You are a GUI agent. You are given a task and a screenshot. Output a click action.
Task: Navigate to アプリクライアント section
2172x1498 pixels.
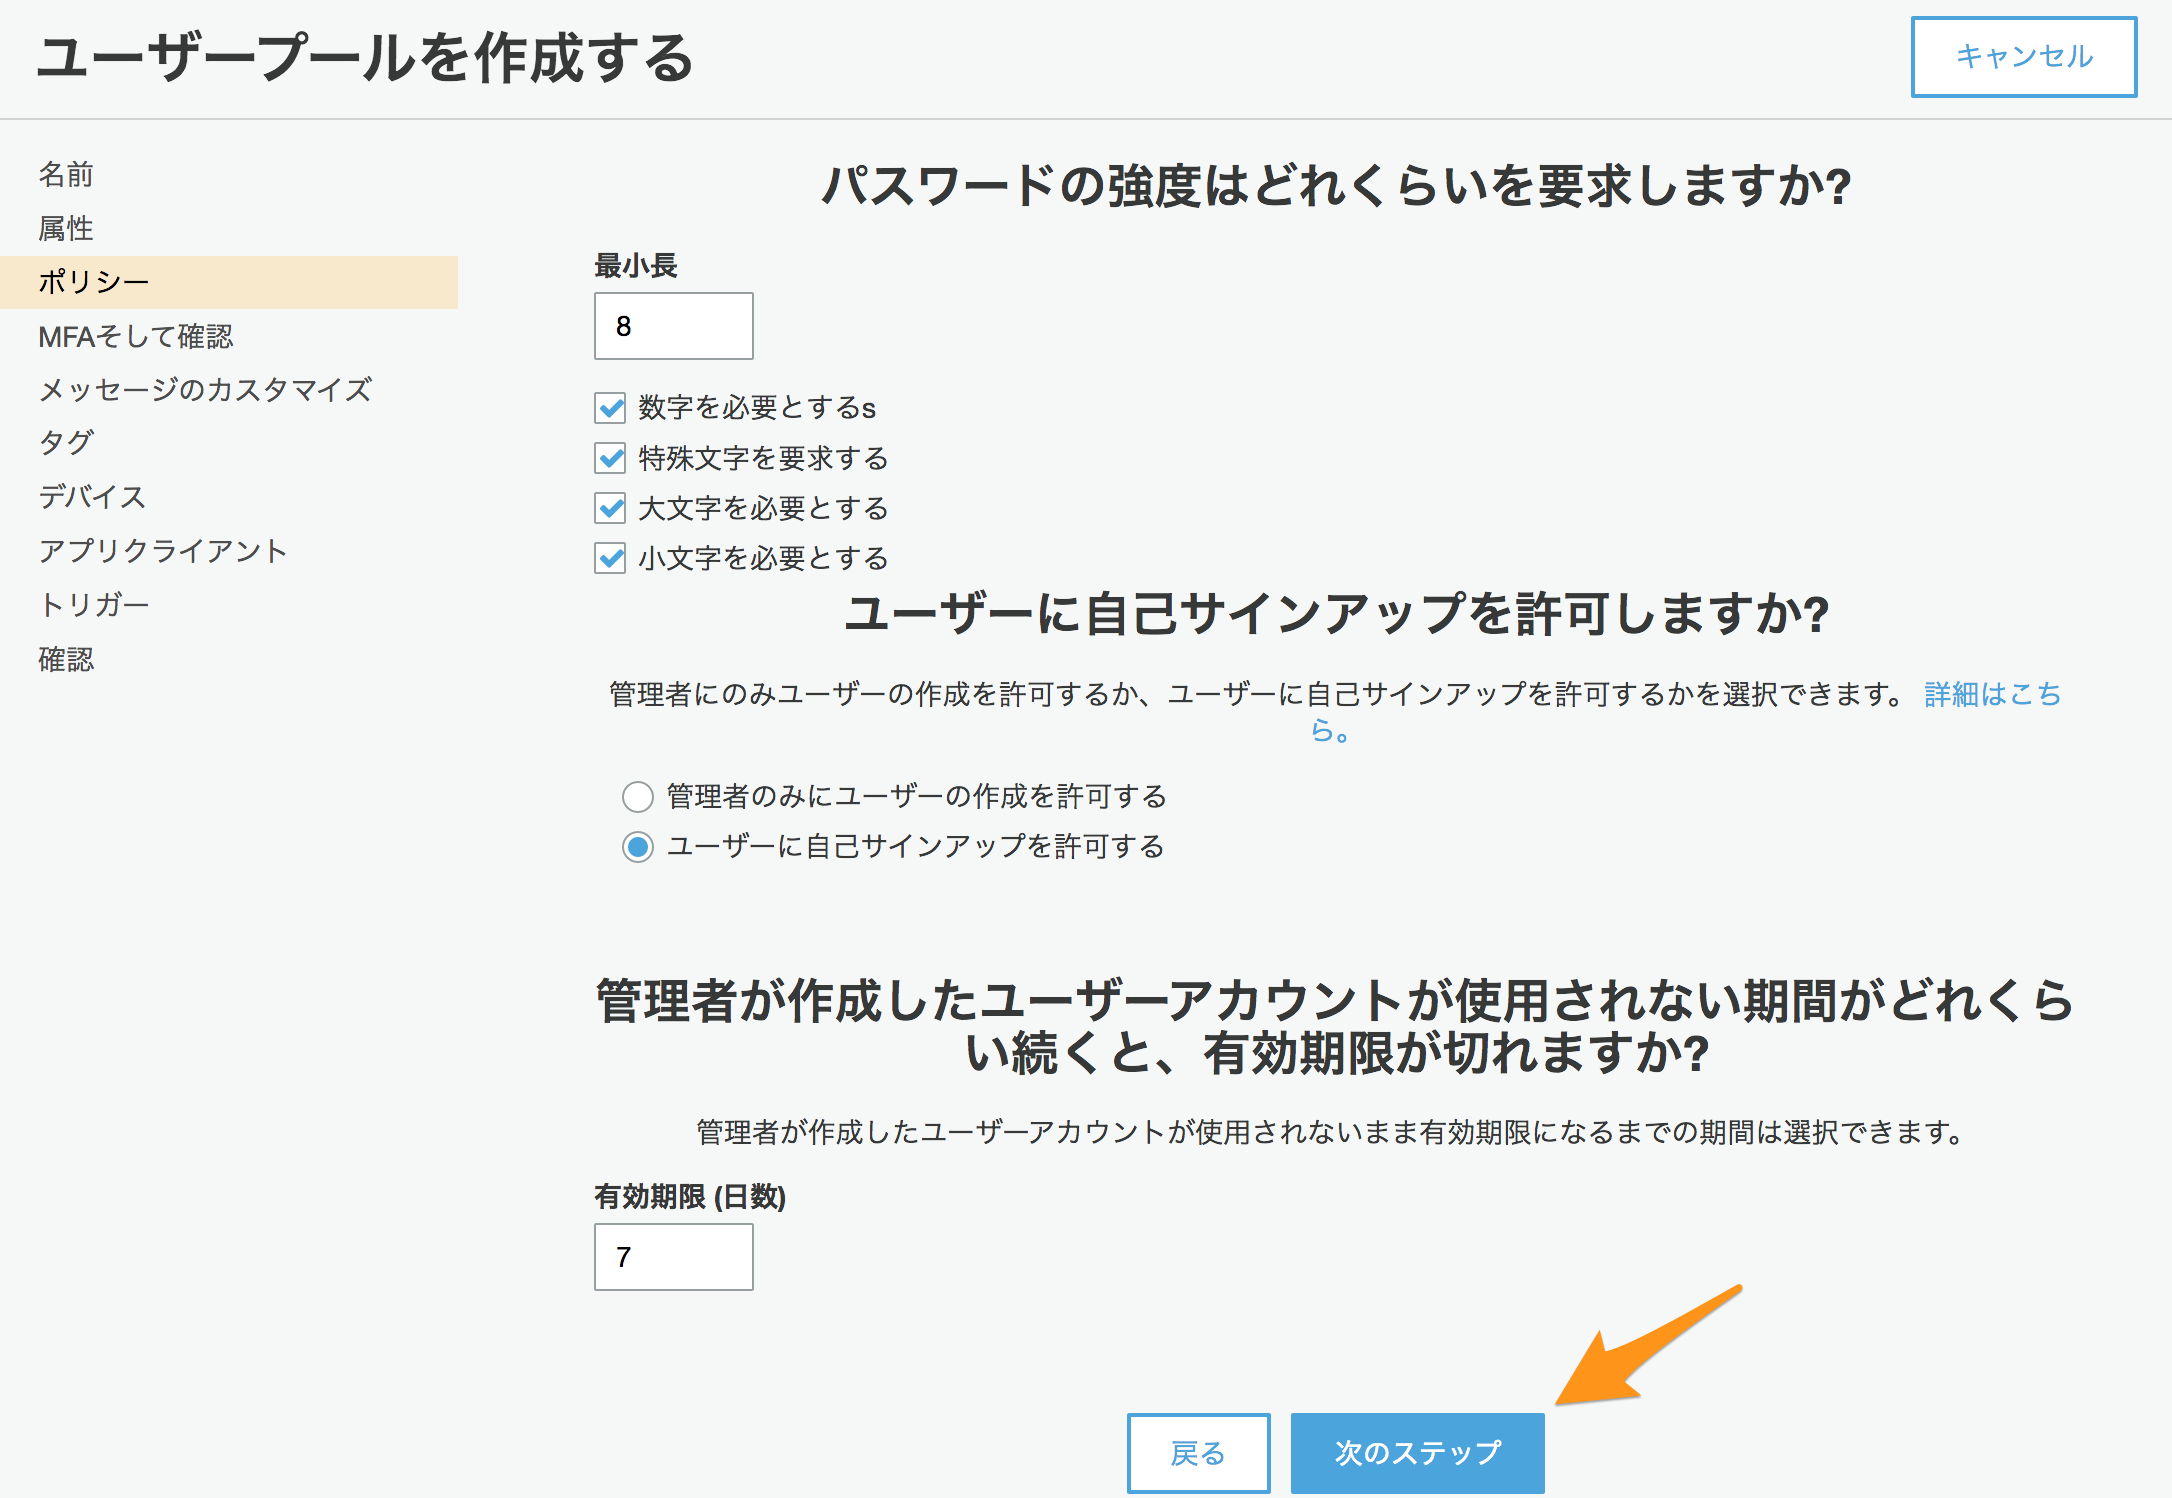(163, 550)
